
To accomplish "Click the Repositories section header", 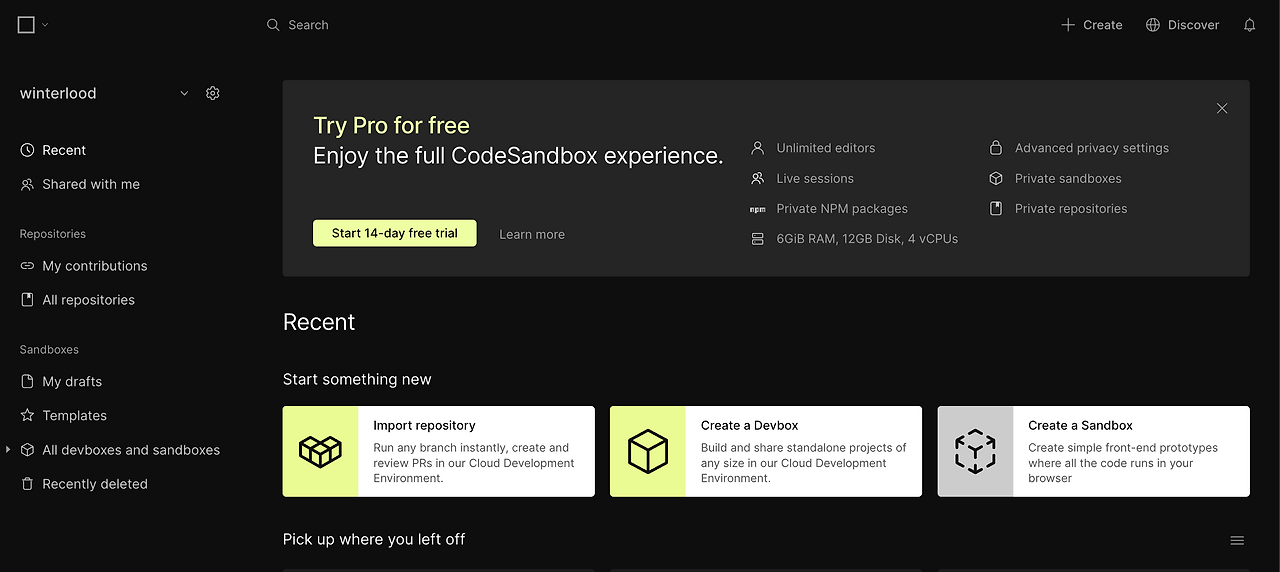I will [53, 234].
